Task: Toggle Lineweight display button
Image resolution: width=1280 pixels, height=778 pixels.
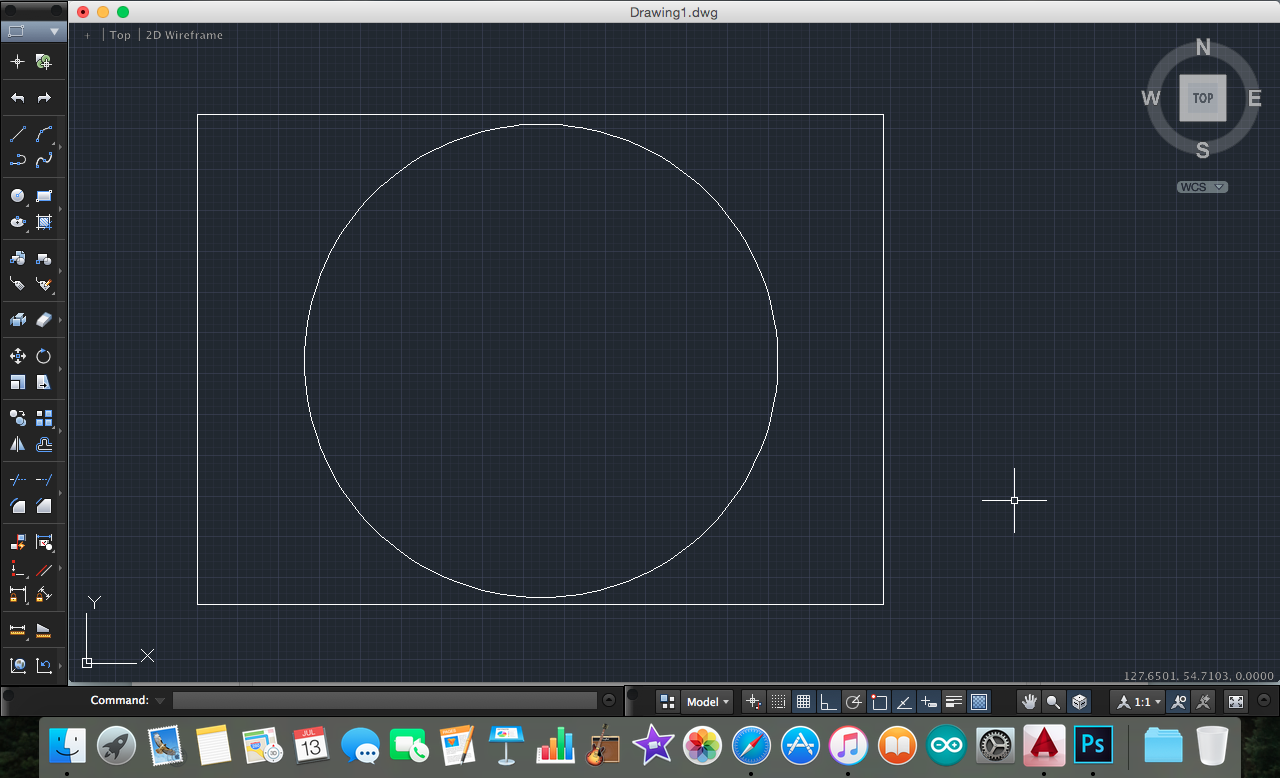Action: pos(954,702)
